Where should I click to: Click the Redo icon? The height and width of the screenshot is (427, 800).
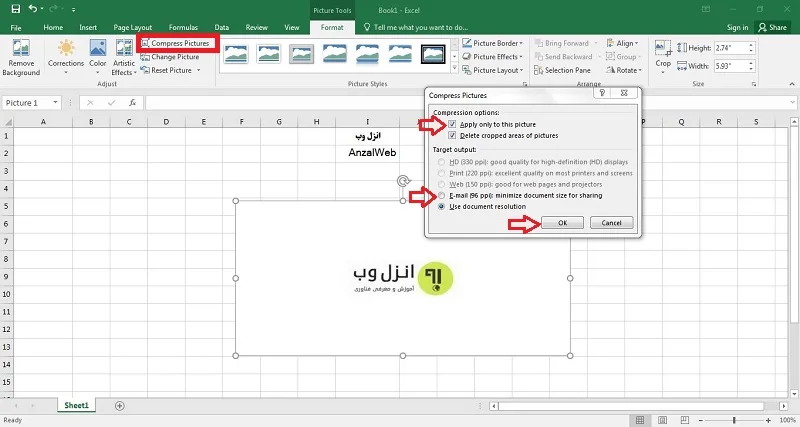pos(53,9)
